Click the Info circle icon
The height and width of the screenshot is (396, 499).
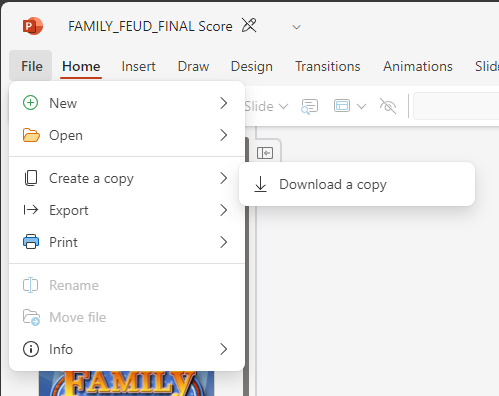(31, 349)
